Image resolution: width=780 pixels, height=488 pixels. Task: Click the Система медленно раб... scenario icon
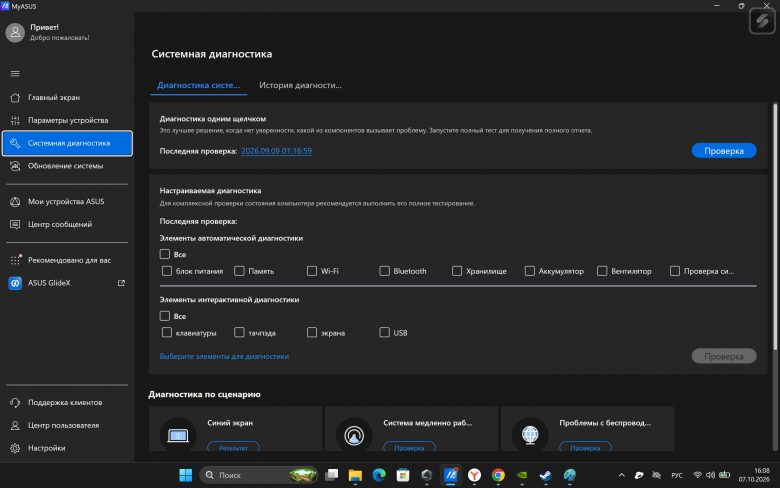(x=354, y=436)
